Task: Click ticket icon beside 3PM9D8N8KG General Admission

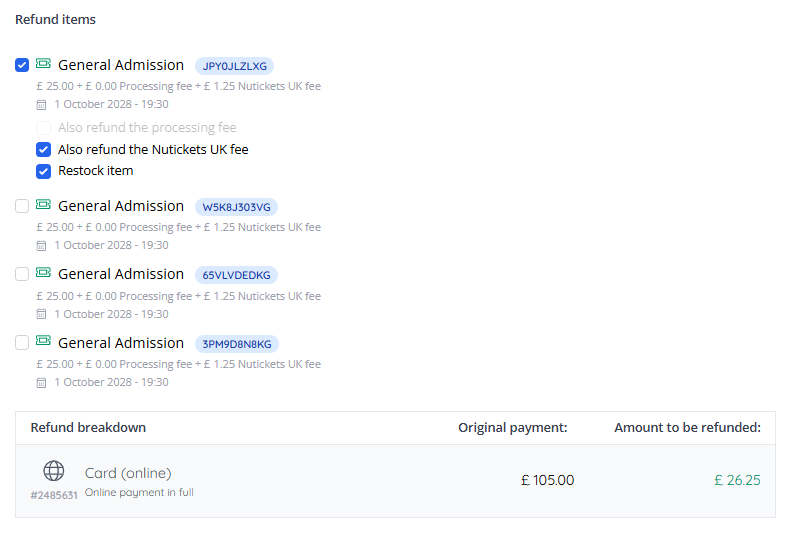Action: (x=43, y=342)
